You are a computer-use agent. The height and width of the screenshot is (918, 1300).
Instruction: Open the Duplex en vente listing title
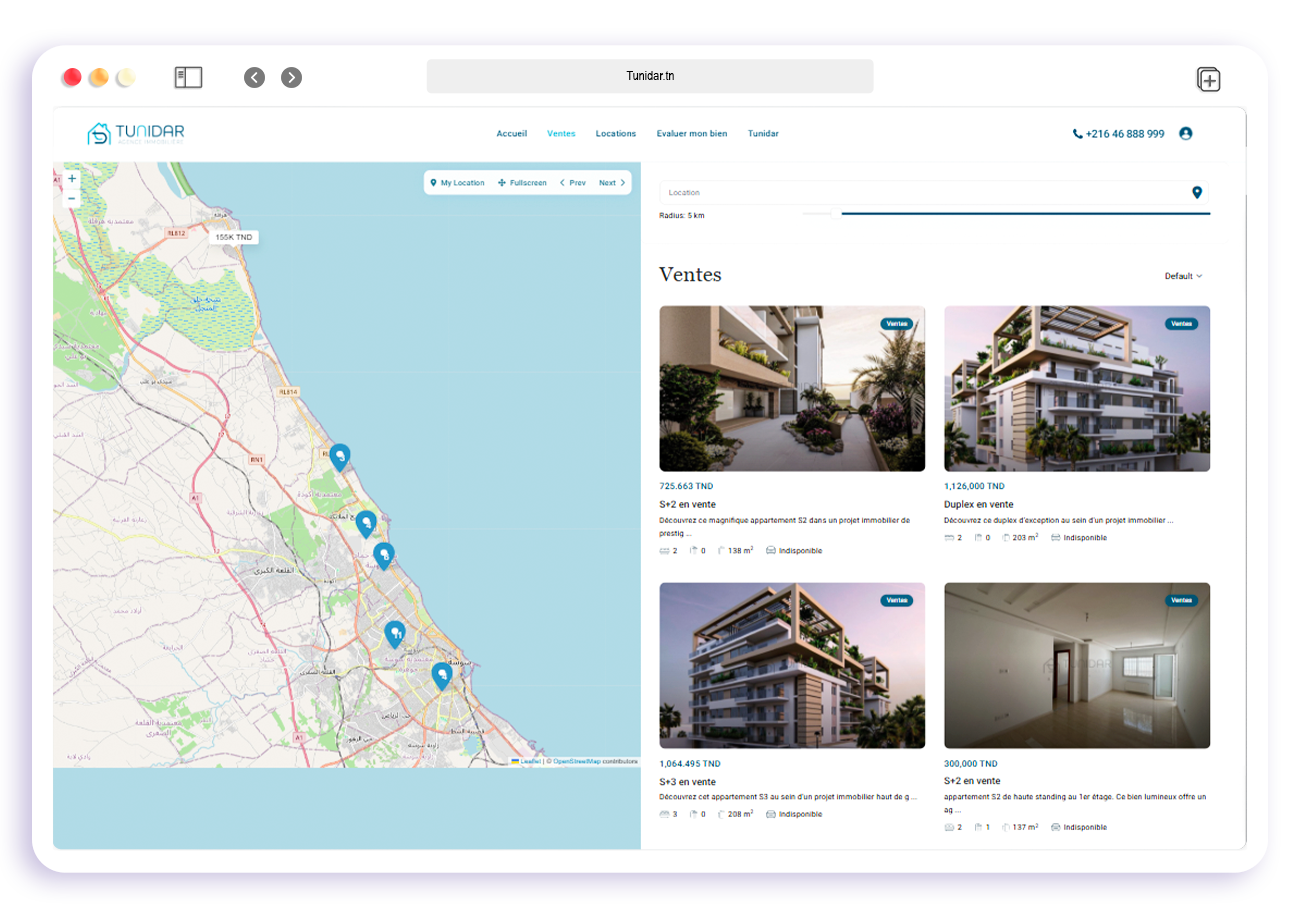click(x=978, y=505)
